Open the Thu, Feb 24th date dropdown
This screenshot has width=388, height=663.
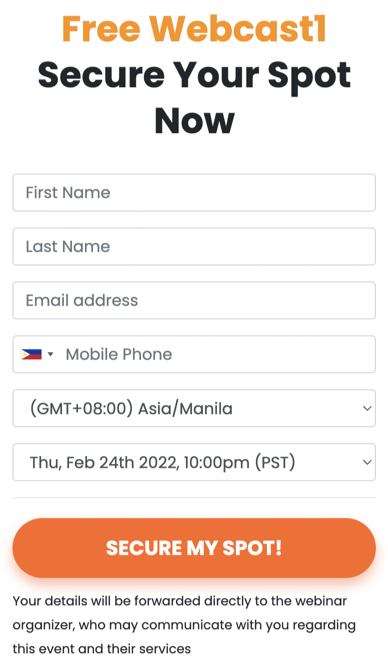click(x=194, y=462)
